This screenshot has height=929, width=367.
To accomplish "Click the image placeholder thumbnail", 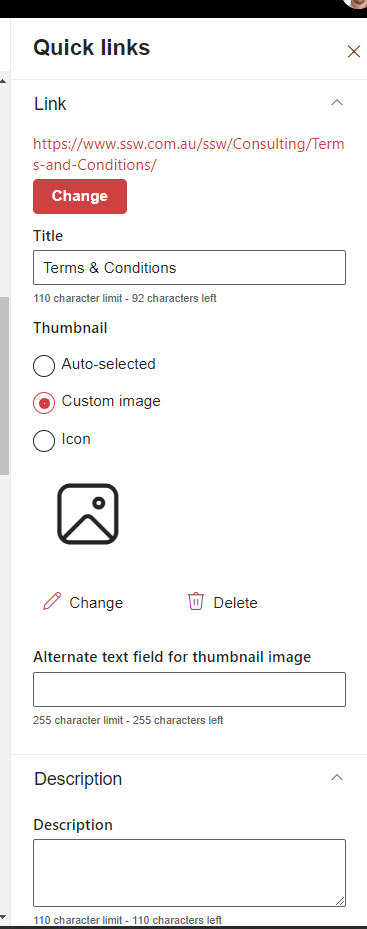I will [x=88, y=514].
